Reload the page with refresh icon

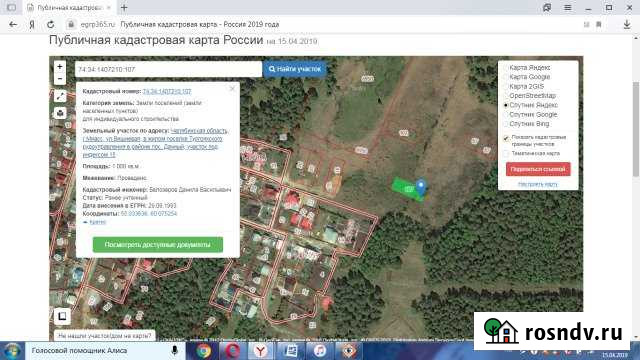(51, 24)
